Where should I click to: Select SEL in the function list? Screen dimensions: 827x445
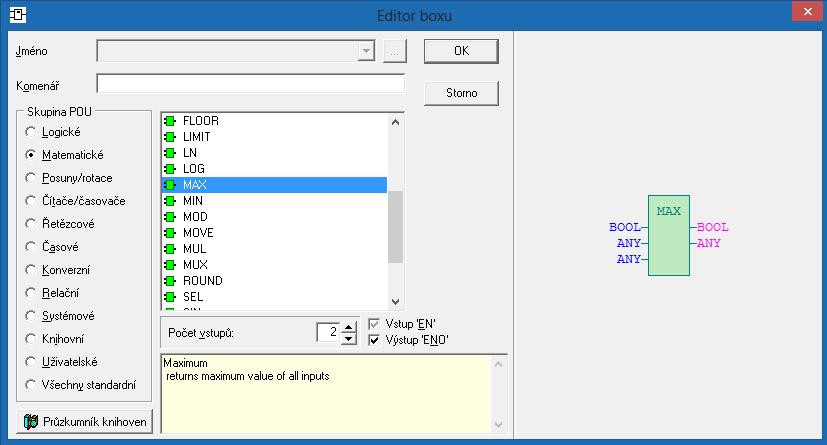[x=274, y=297]
